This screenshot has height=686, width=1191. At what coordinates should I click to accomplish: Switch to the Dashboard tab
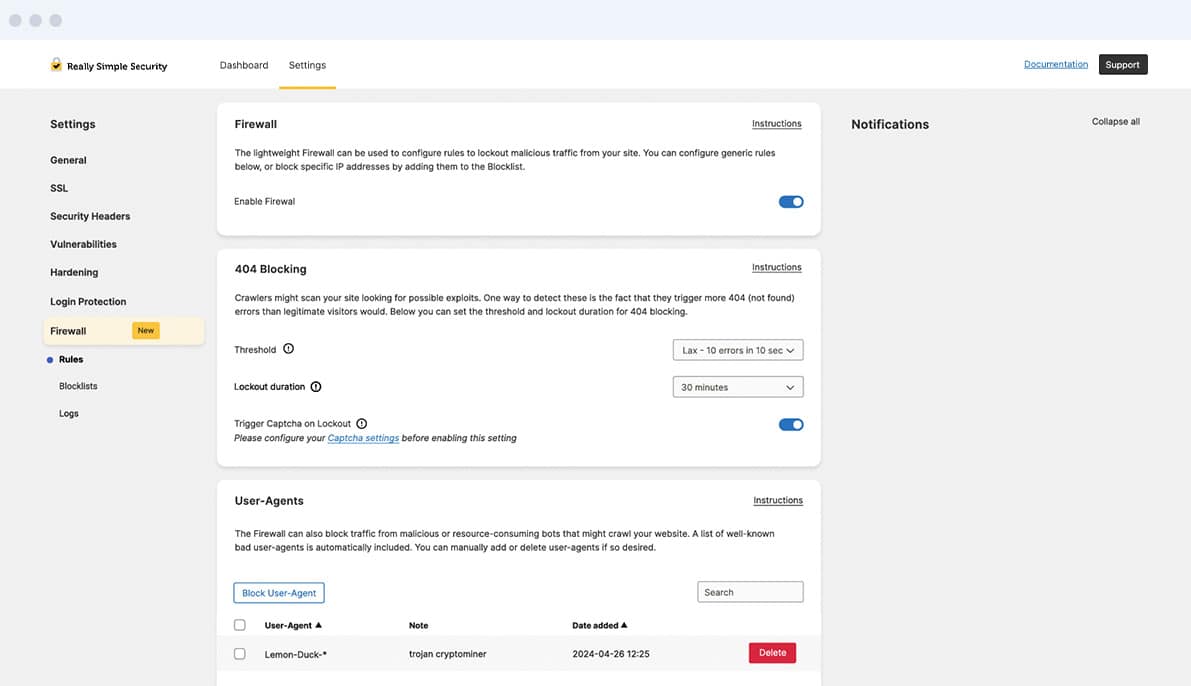244,65
